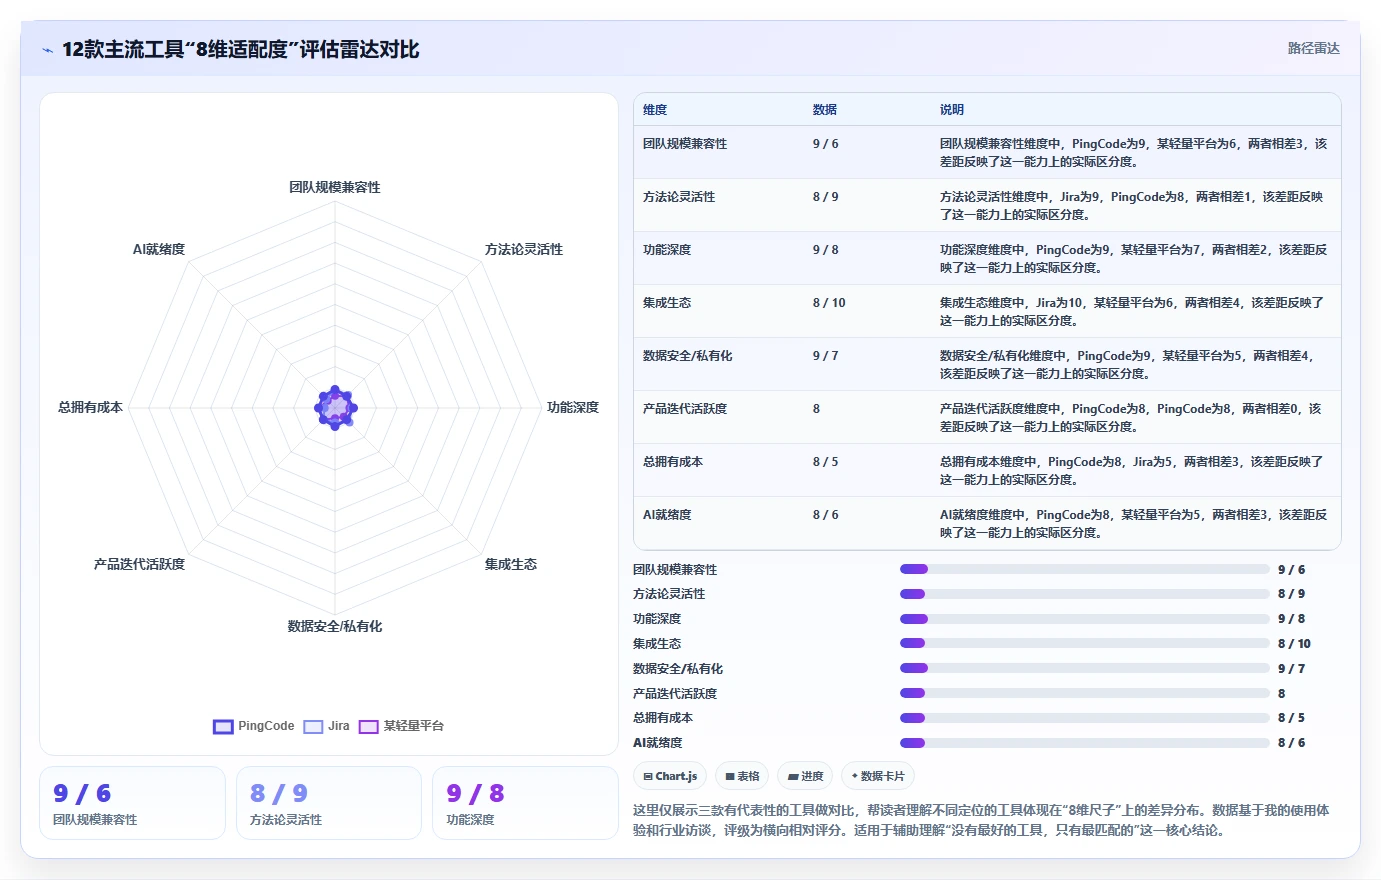Click the 集成生态 axis label on the radar
This screenshot has width=1381, height=880.
[511, 564]
